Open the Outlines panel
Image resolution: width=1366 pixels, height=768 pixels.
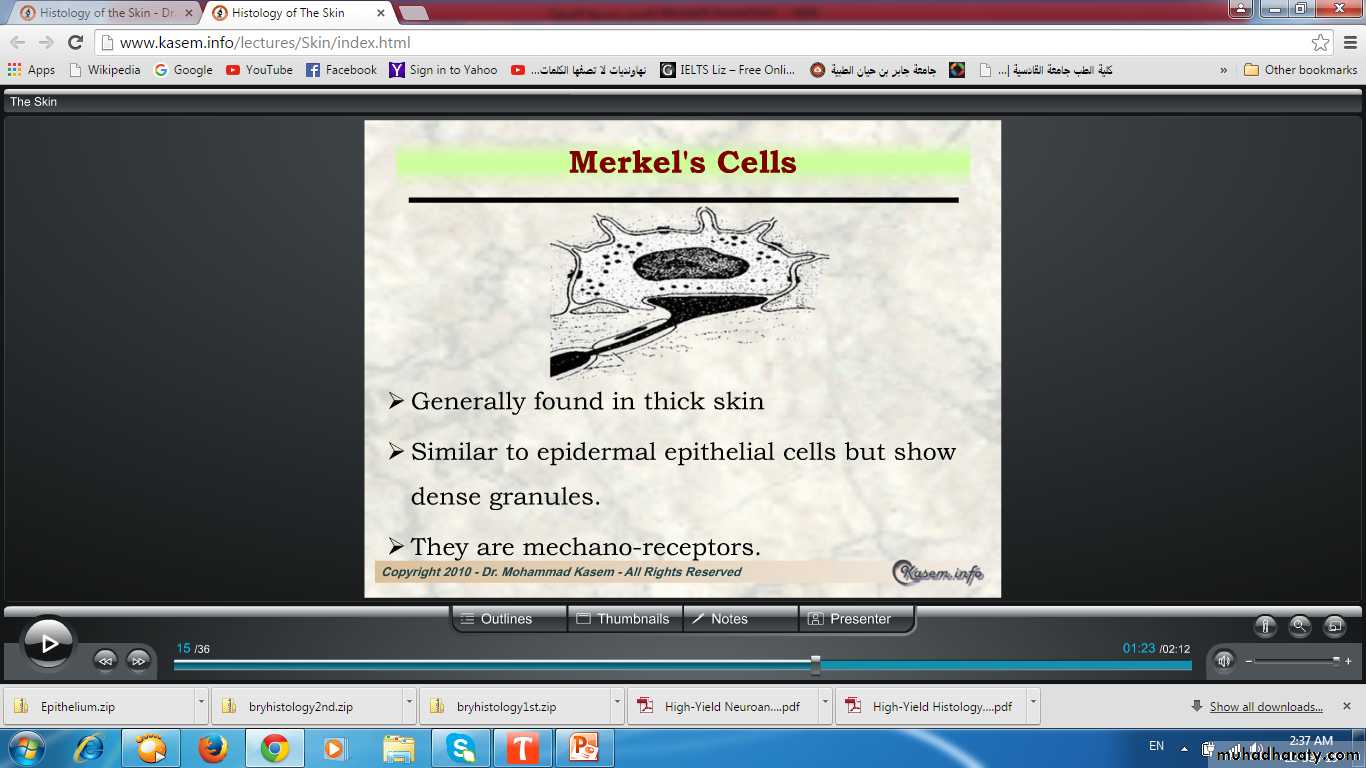pyautogui.click(x=508, y=619)
